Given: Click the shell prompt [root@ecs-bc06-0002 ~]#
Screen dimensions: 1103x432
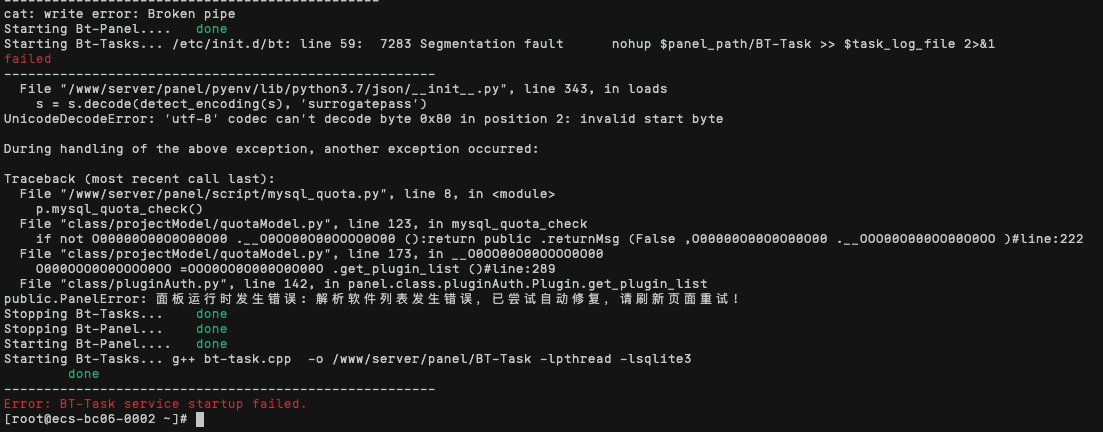Looking at the screenshot, I should 96,419.
